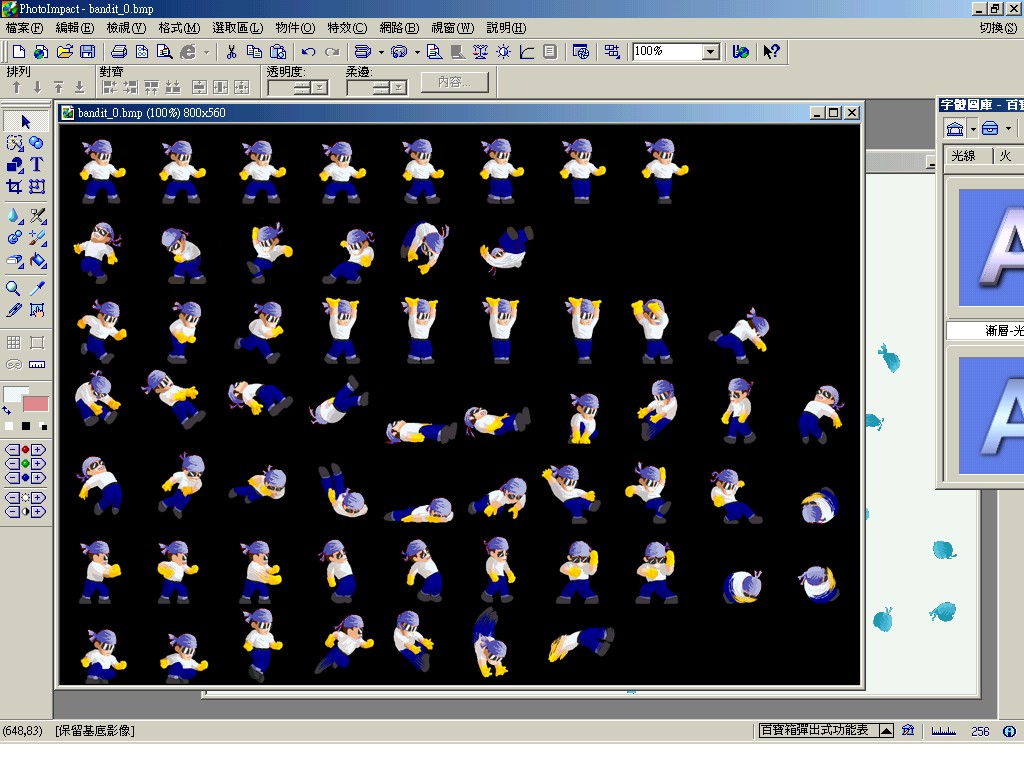Undo the last action
The height and width of the screenshot is (768, 1024).
tap(308, 52)
